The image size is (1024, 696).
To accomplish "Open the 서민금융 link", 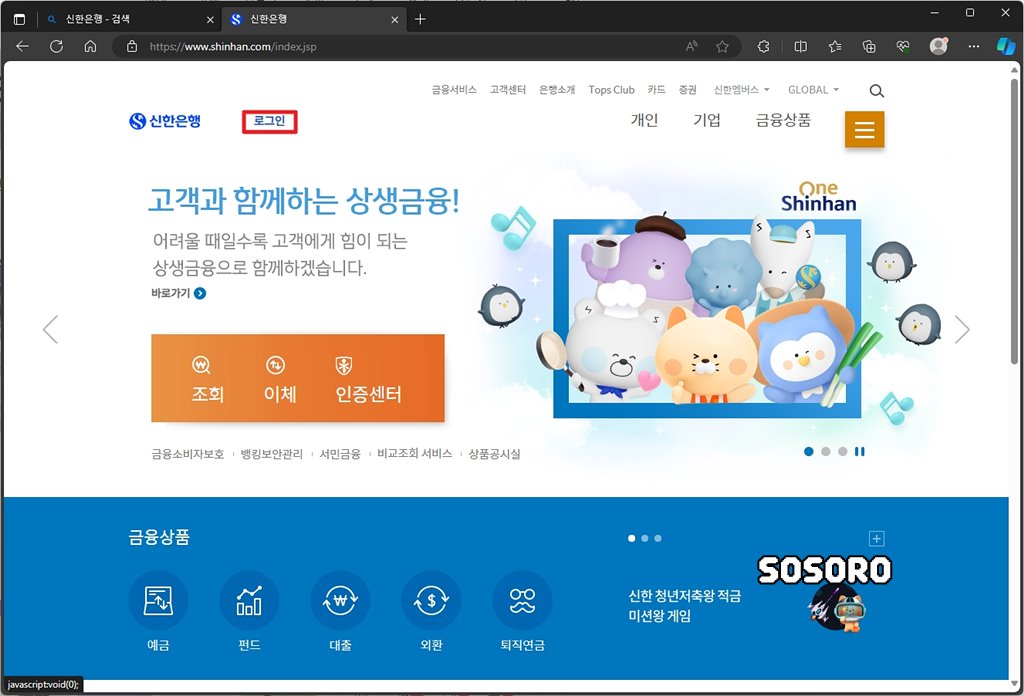I will click(x=340, y=454).
